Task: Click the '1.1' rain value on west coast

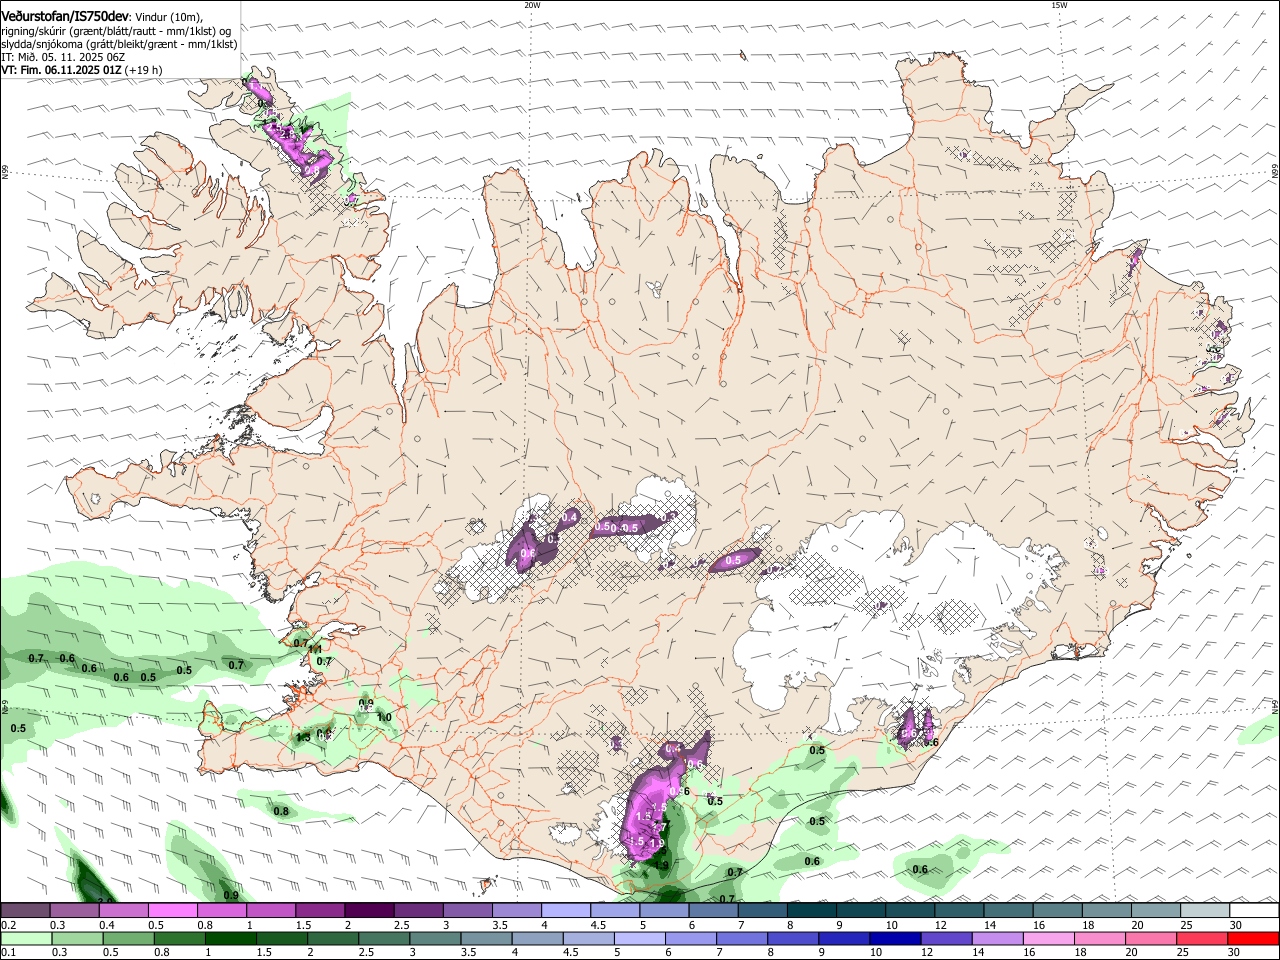Action: [x=314, y=649]
